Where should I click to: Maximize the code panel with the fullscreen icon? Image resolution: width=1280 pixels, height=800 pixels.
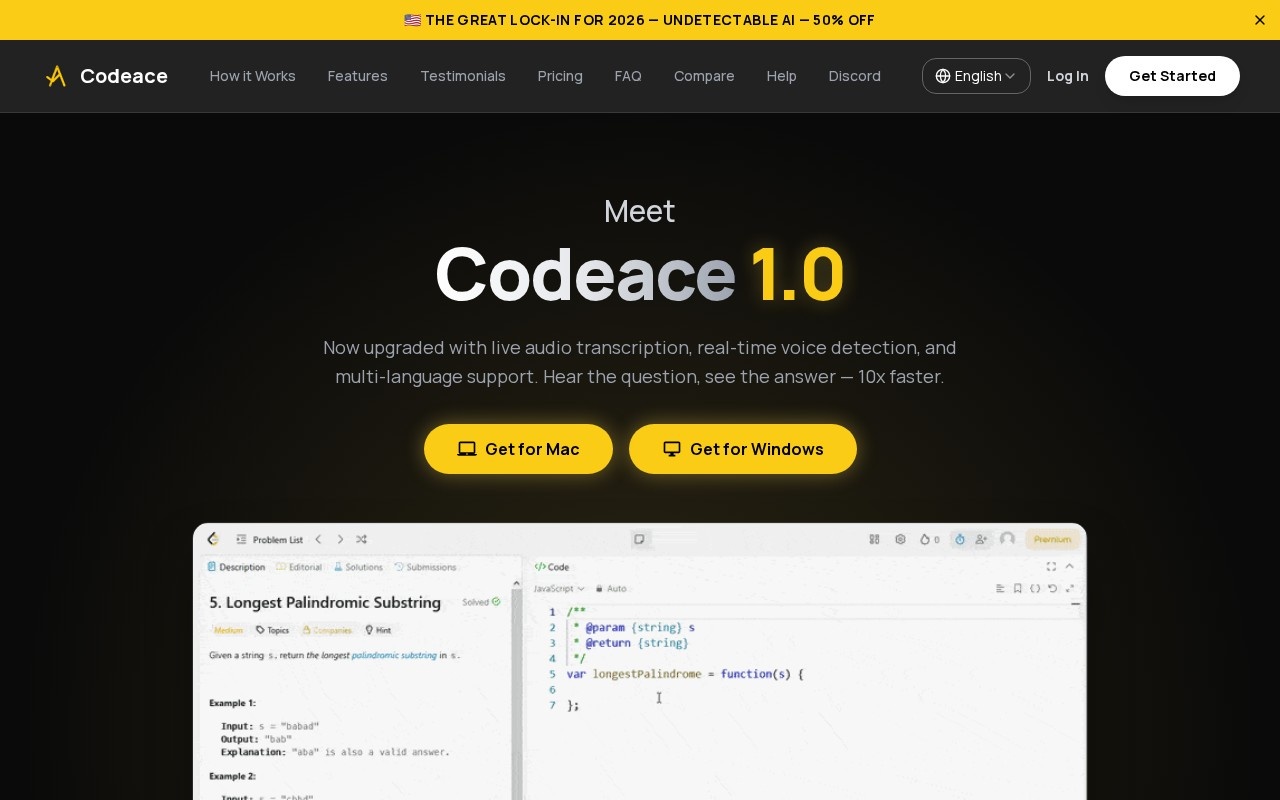tap(1051, 567)
